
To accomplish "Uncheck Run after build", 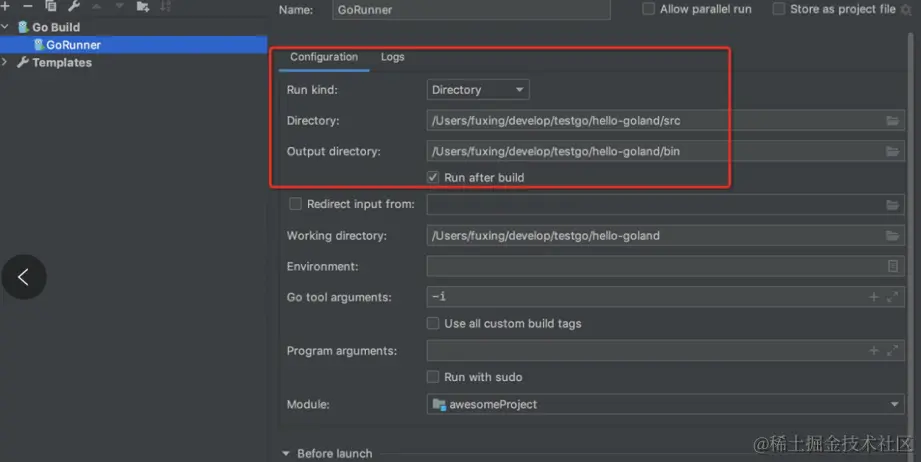I will pyautogui.click(x=433, y=177).
